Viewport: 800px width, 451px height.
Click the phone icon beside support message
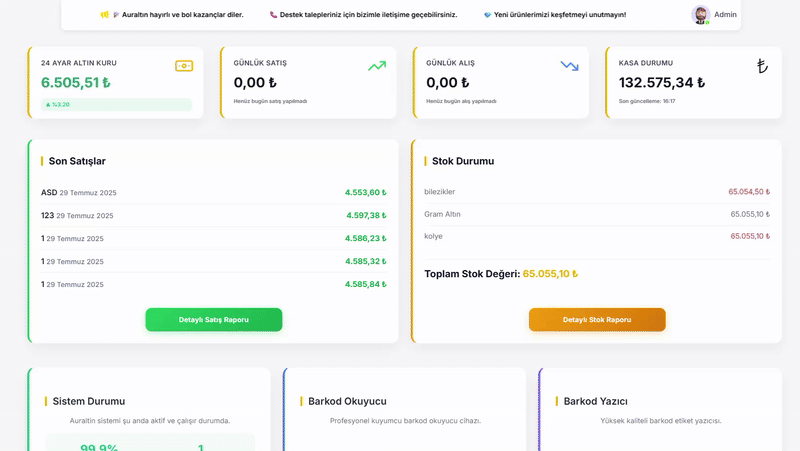pyautogui.click(x=273, y=15)
